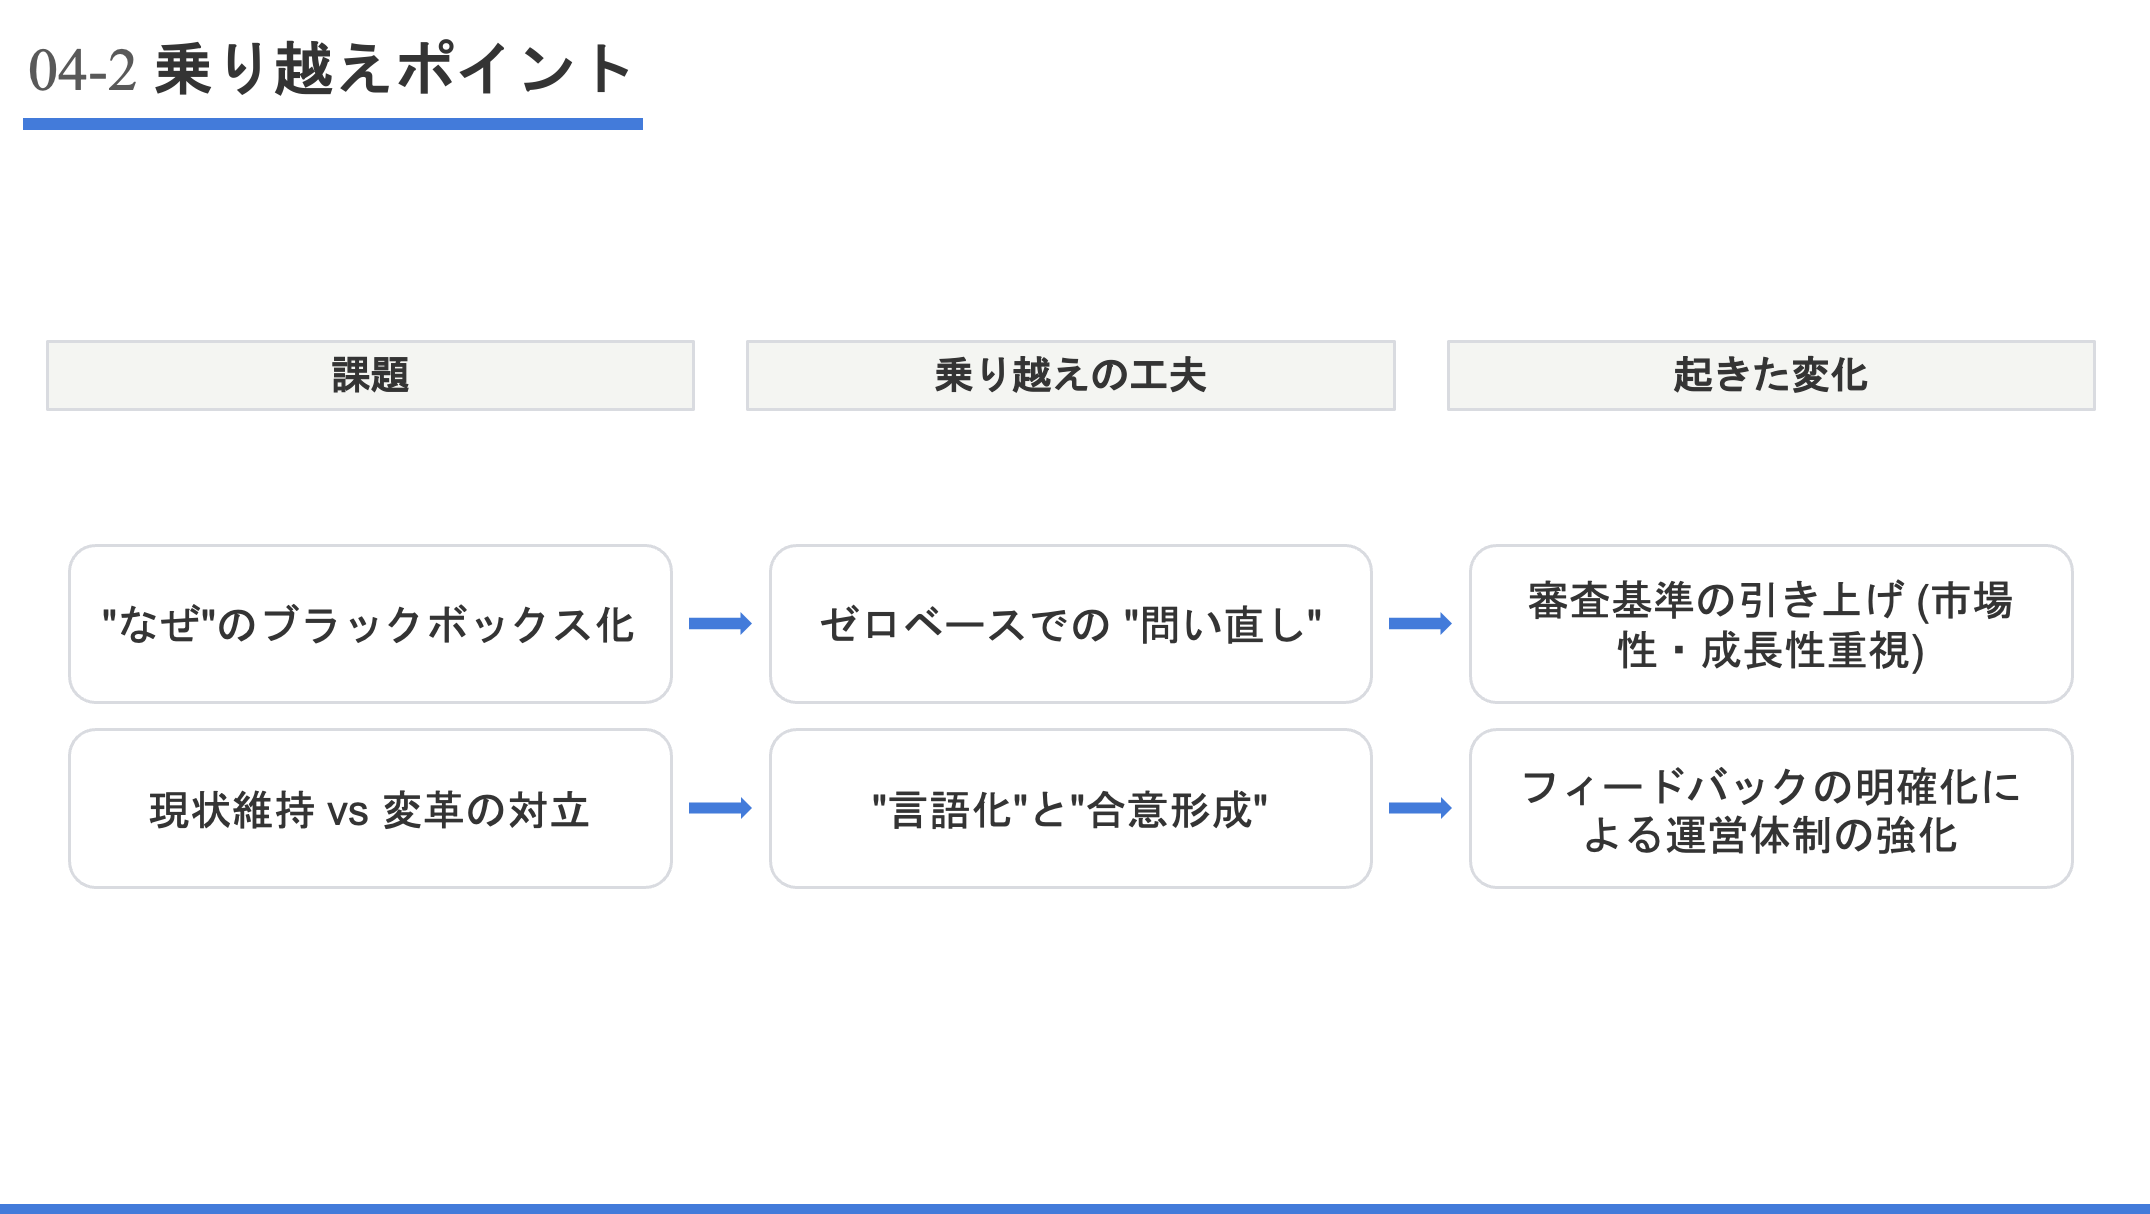Click the blue bar at the slide bottom
2150x1214 pixels.
pos(1075,1208)
